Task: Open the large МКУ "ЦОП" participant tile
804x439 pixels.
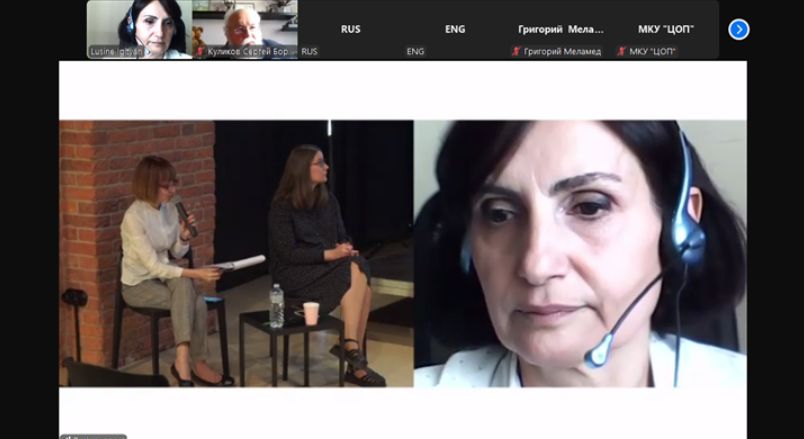Action: click(x=666, y=29)
